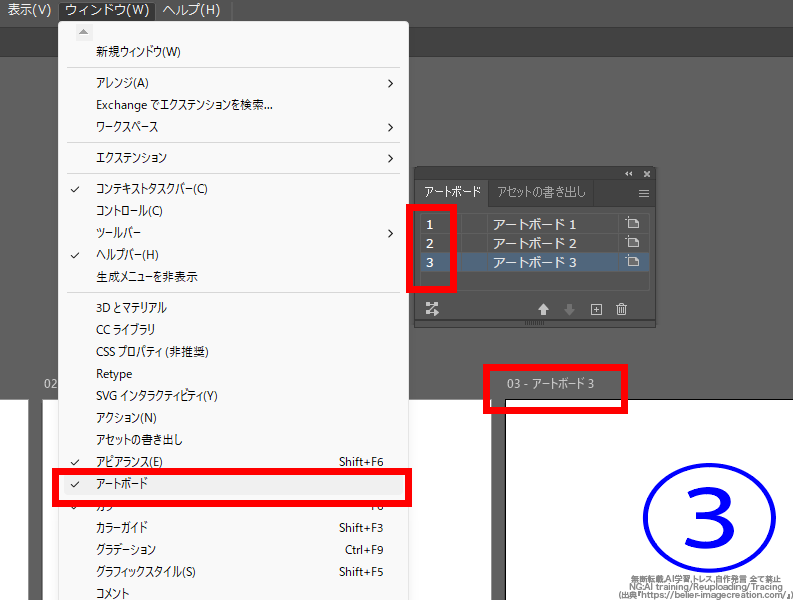
Task: Switch to the アセットの書き出し tab
Action: tap(541, 192)
